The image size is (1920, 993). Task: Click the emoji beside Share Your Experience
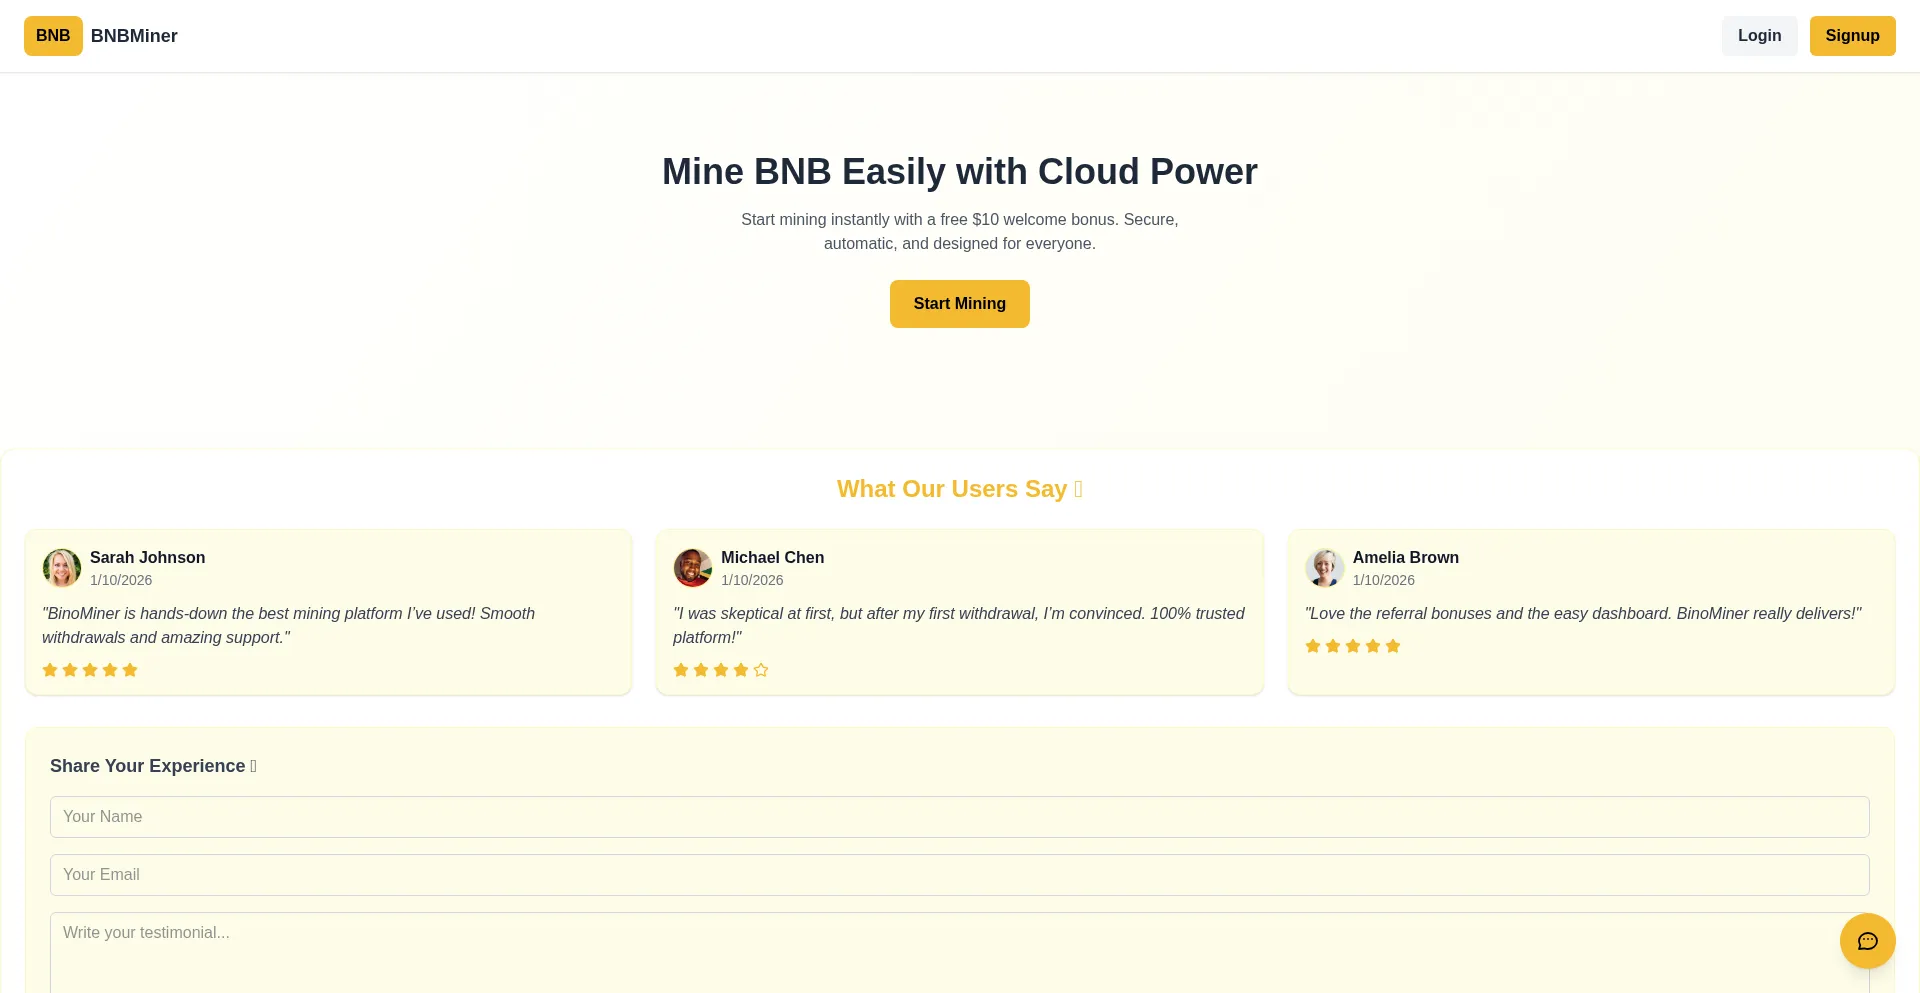pyautogui.click(x=253, y=765)
